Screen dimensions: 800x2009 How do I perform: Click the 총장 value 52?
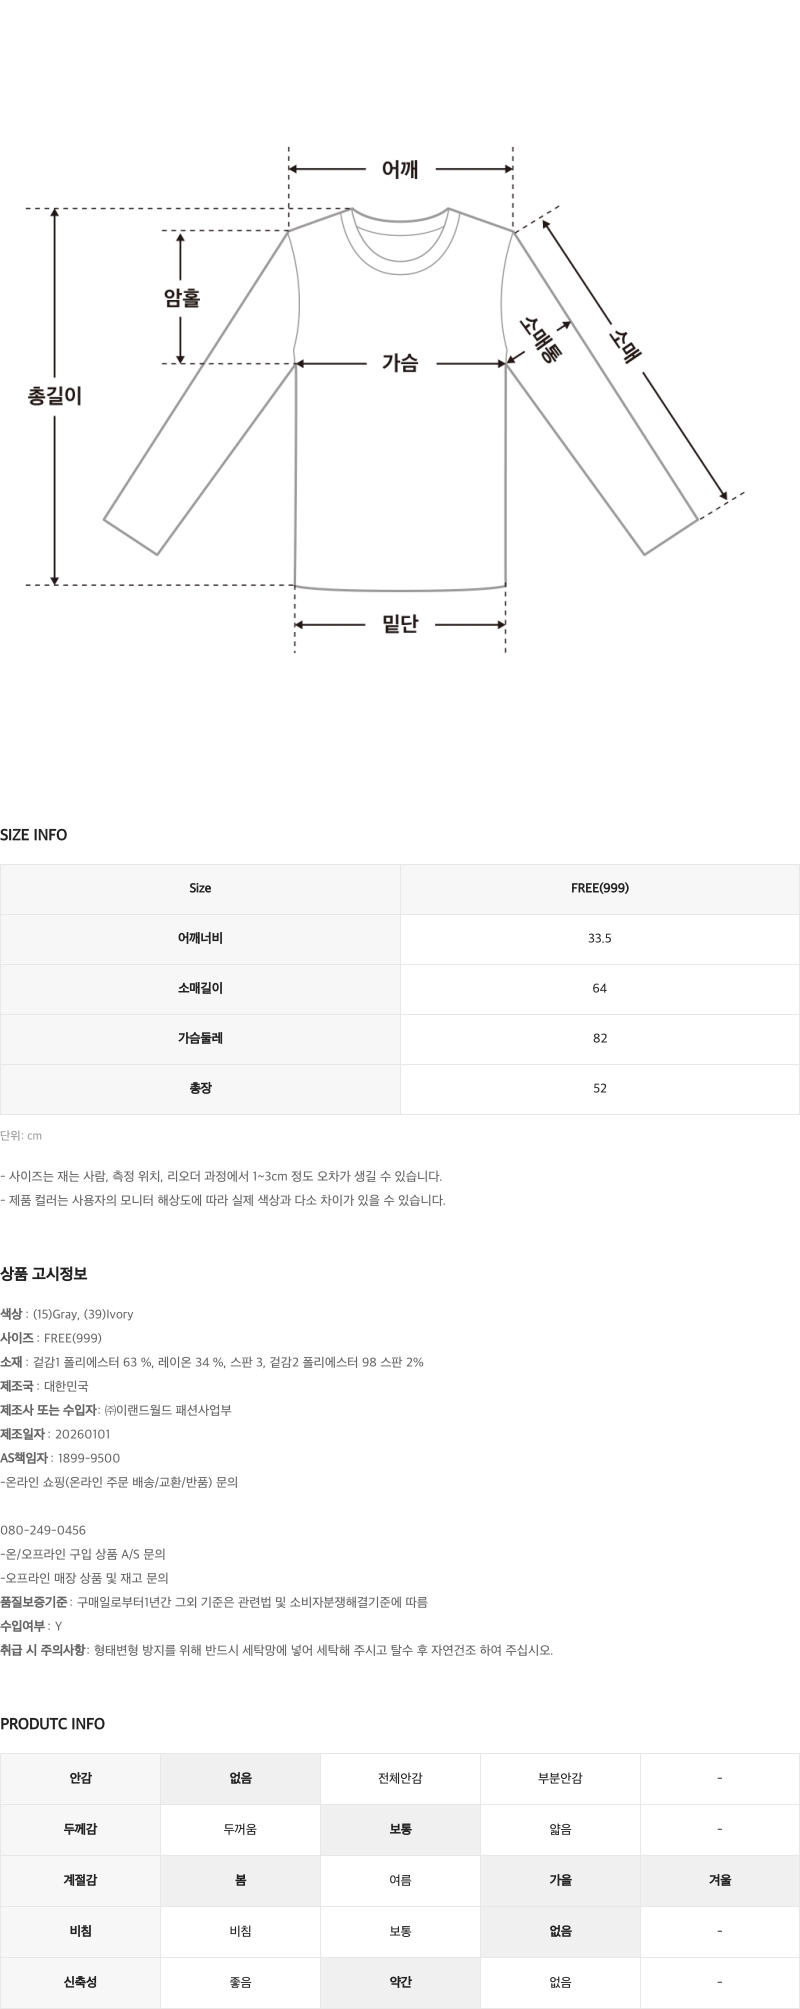pos(600,1088)
